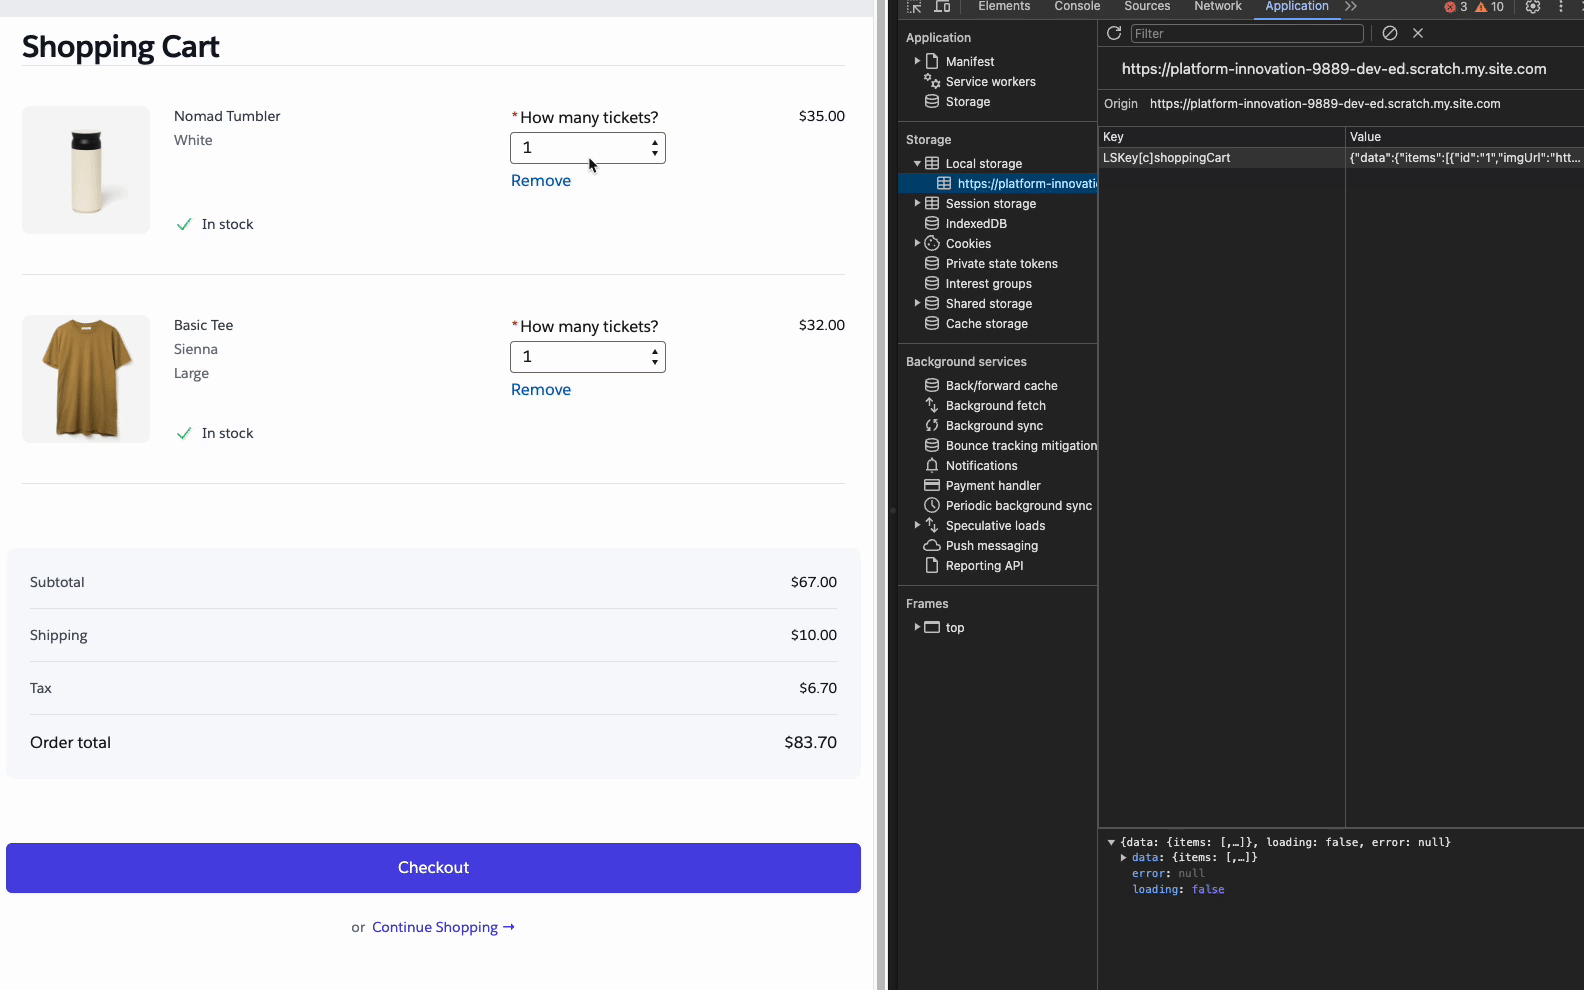Click the Order total amount $83.70
Screen dimensions: 1584x990
[x=810, y=743]
